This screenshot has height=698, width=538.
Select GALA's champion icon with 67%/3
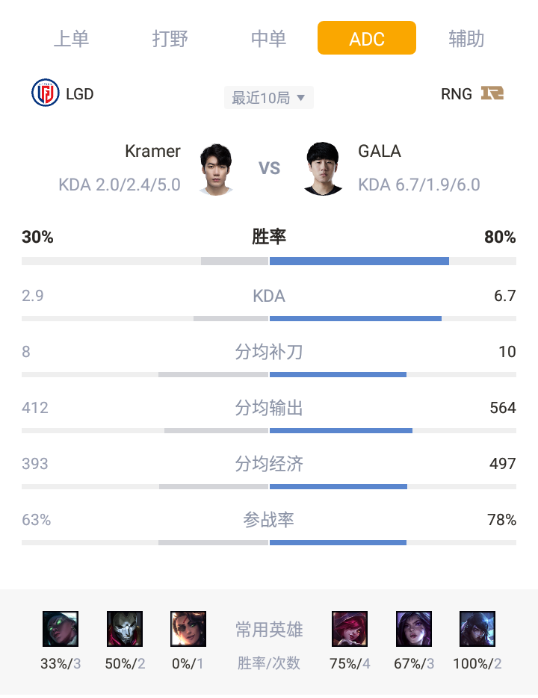click(414, 629)
